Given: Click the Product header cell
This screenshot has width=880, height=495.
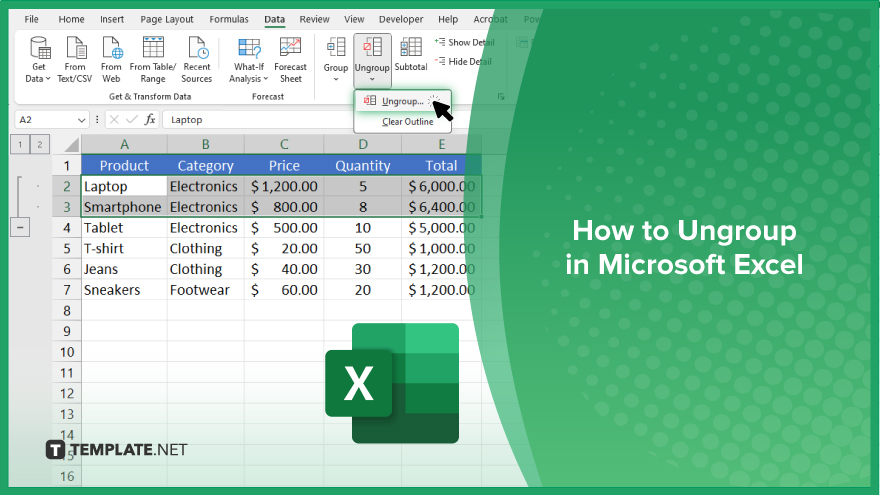Looking at the screenshot, I should [124, 166].
